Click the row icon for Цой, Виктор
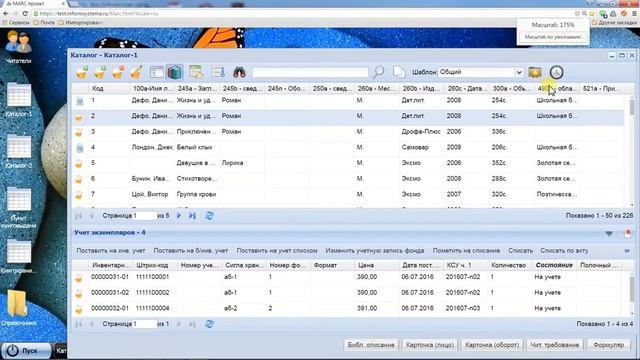The width and height of the screenshot is (640, 360). click(x=79, y=195)
